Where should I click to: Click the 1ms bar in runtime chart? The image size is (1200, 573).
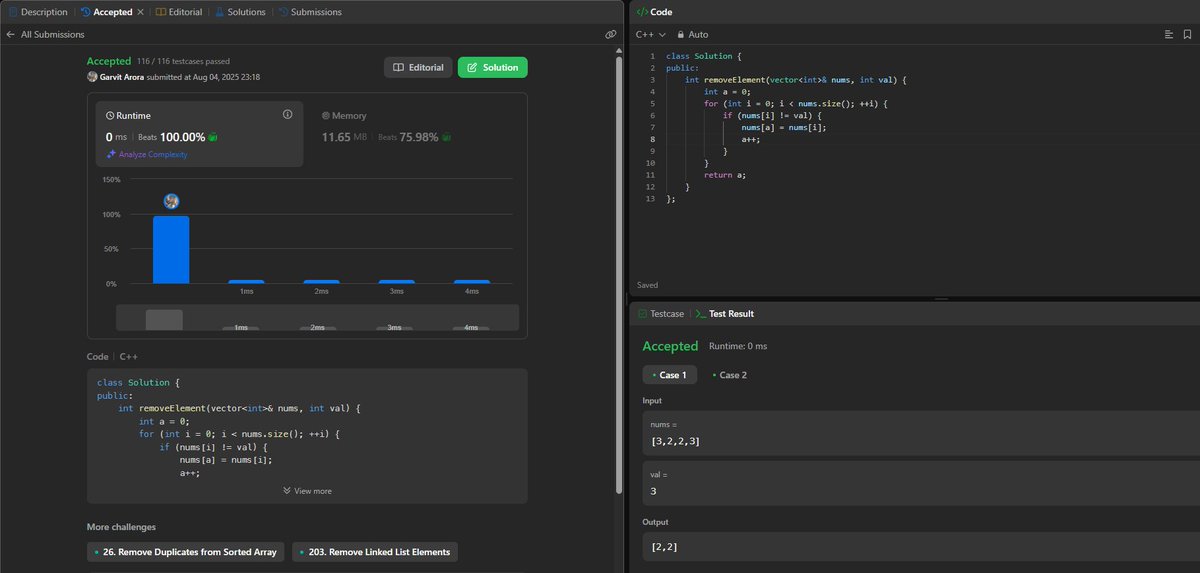pyautogui.click(x=246, y=282)
